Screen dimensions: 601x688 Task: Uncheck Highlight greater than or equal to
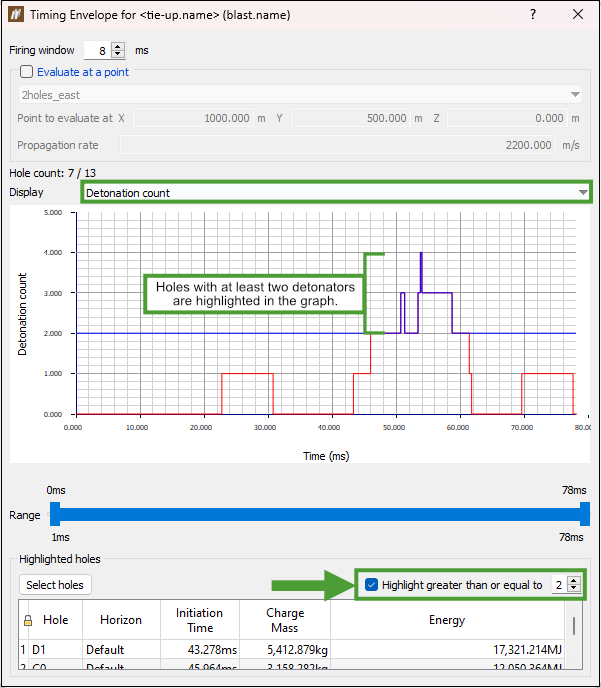pos(371,585)
